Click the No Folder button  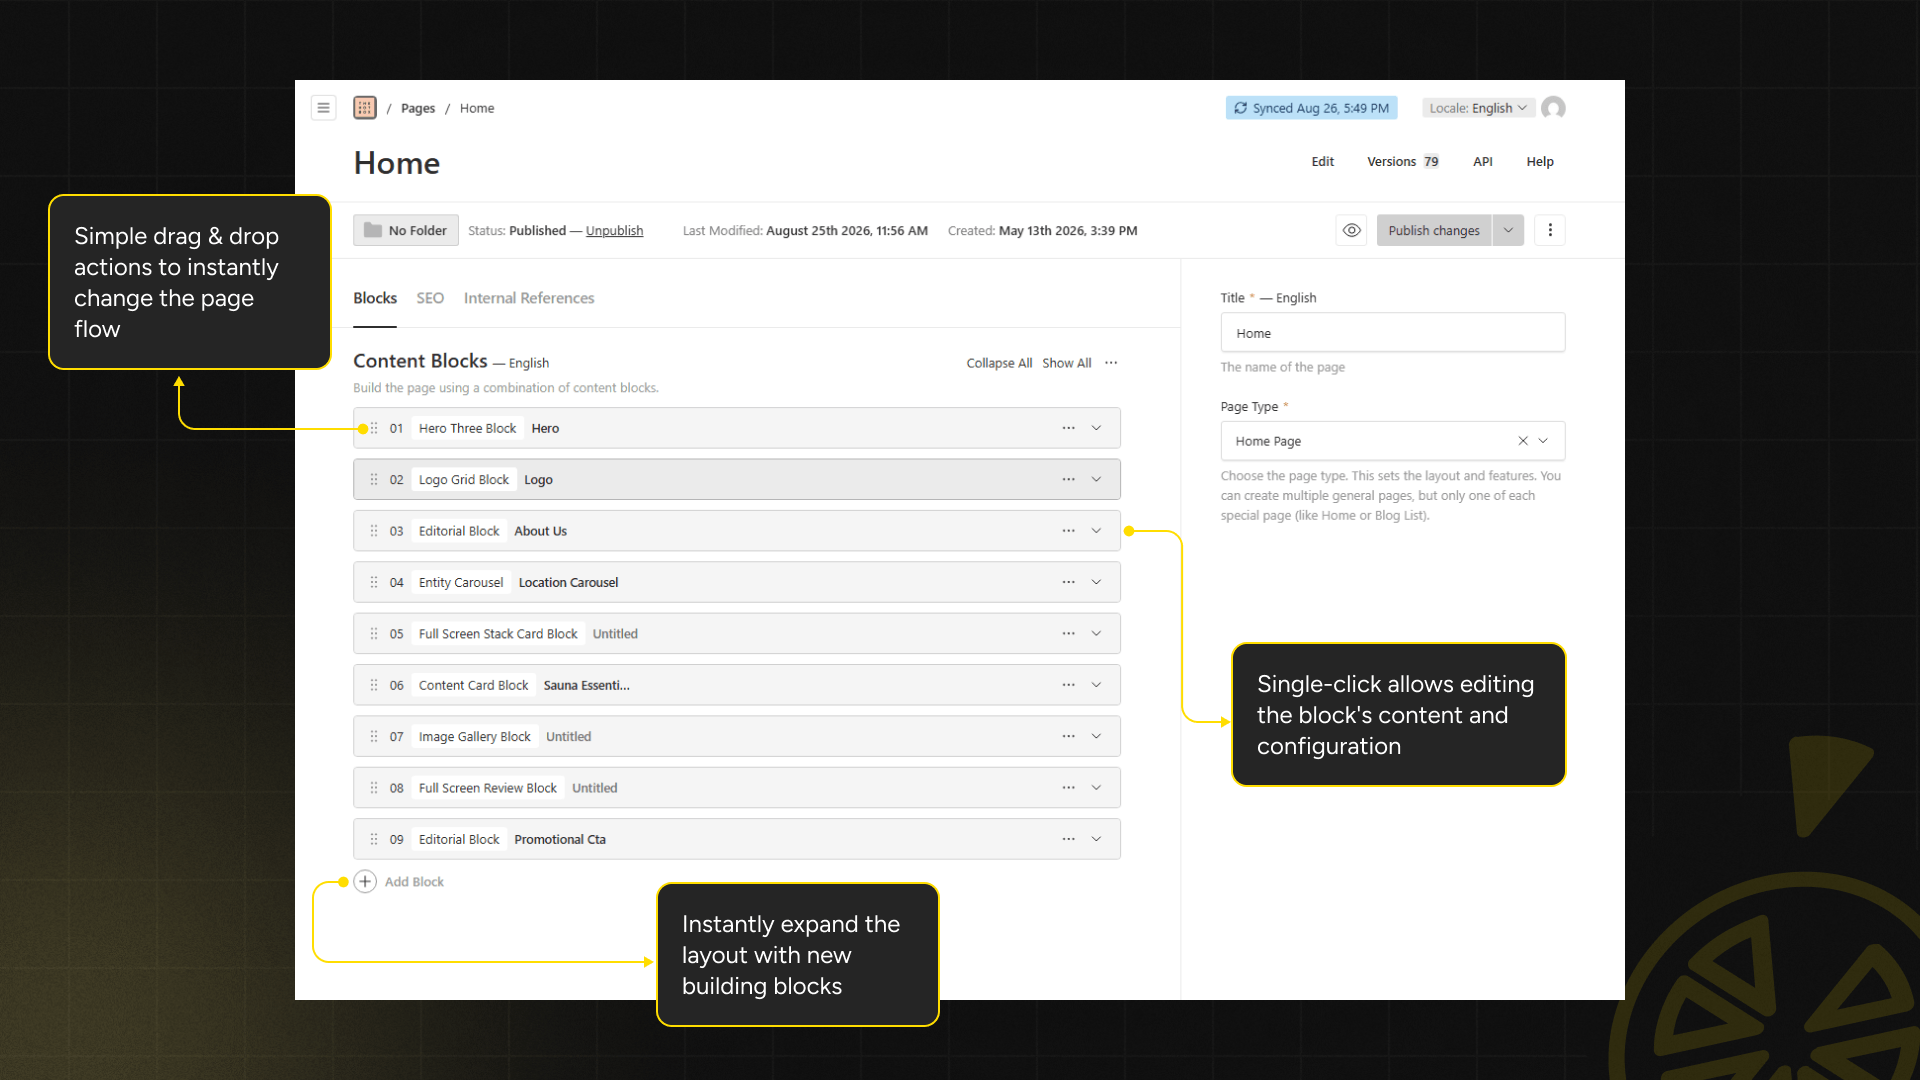tap(406, 230)
